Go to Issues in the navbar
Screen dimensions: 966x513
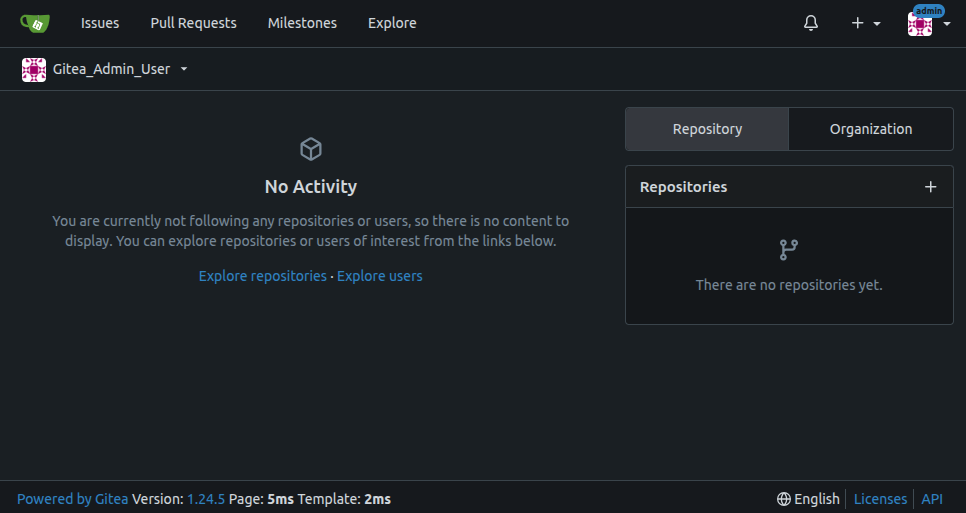pos(100,23)
